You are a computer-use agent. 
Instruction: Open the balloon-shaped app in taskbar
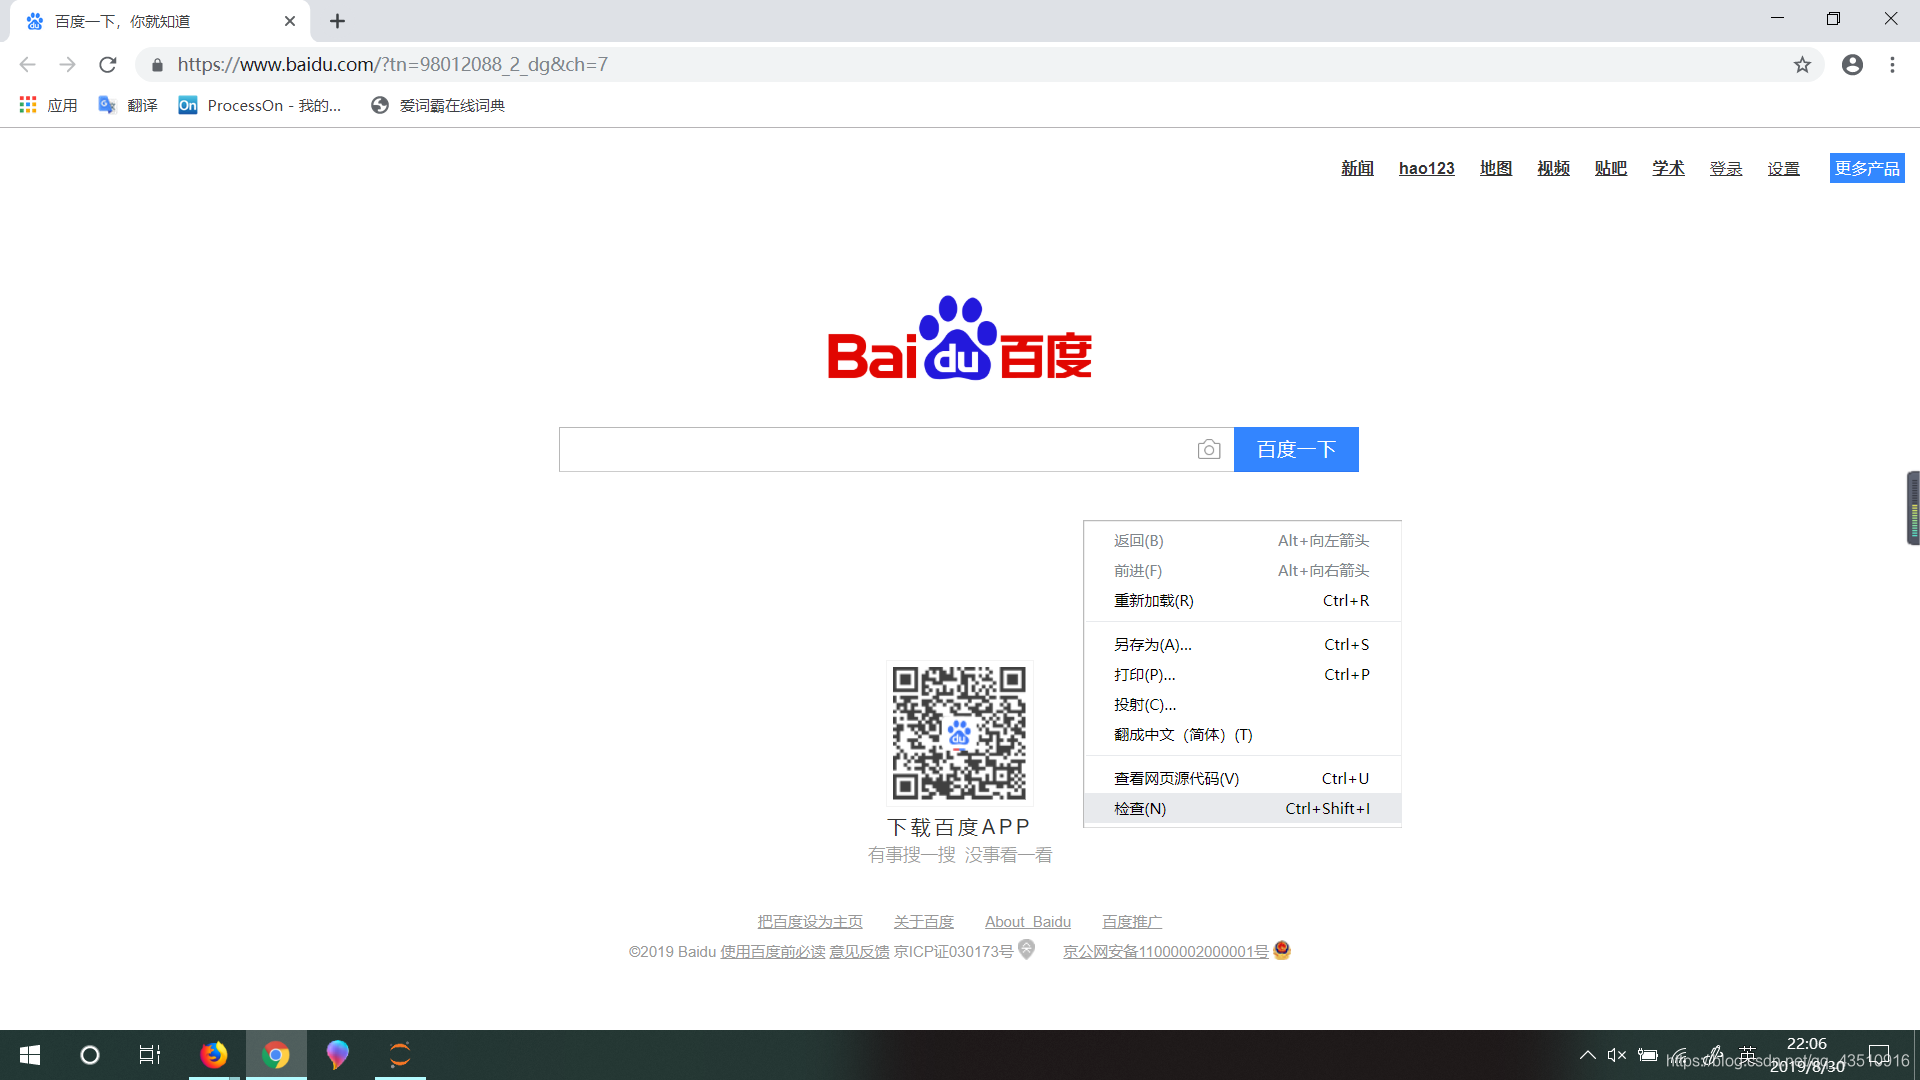point(337,1055)
